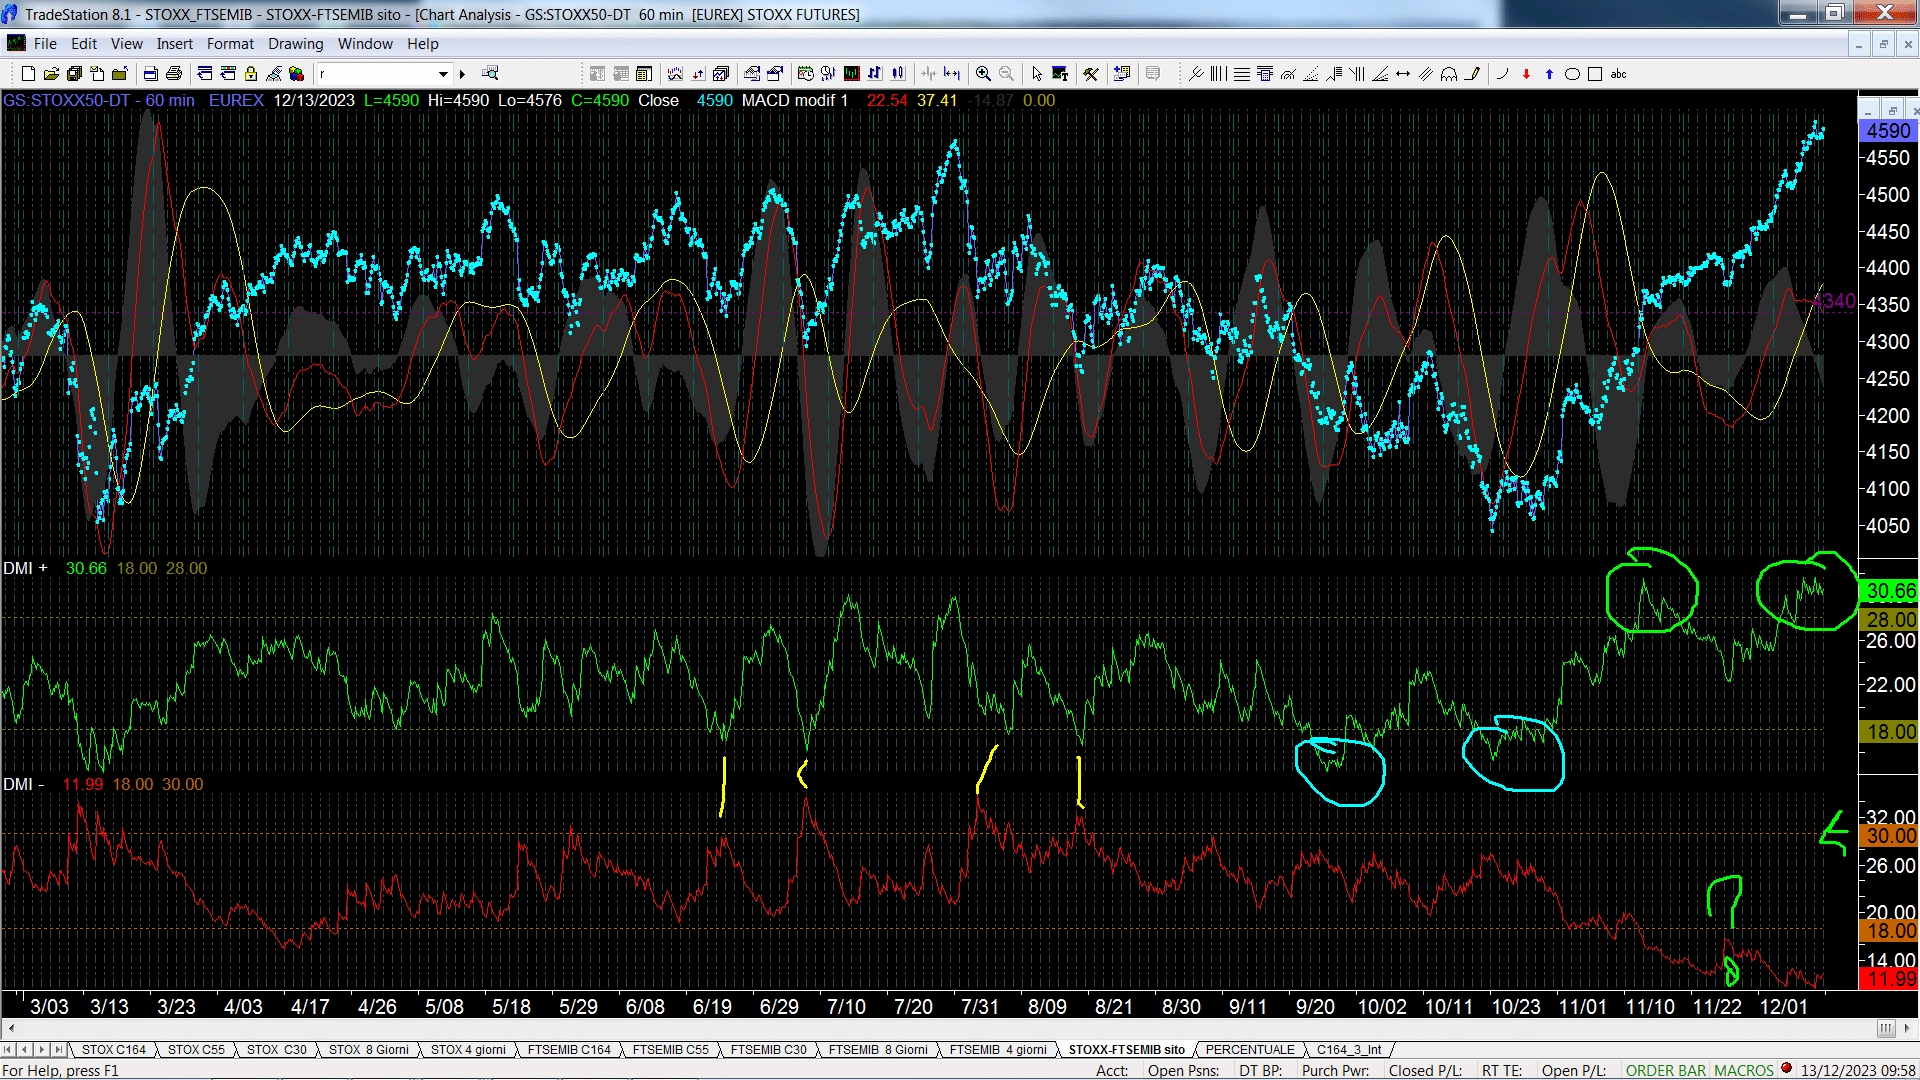
Task: Select the blue up arrow drawing tool
Action: pyautogui.click(x=1549, y=74)
